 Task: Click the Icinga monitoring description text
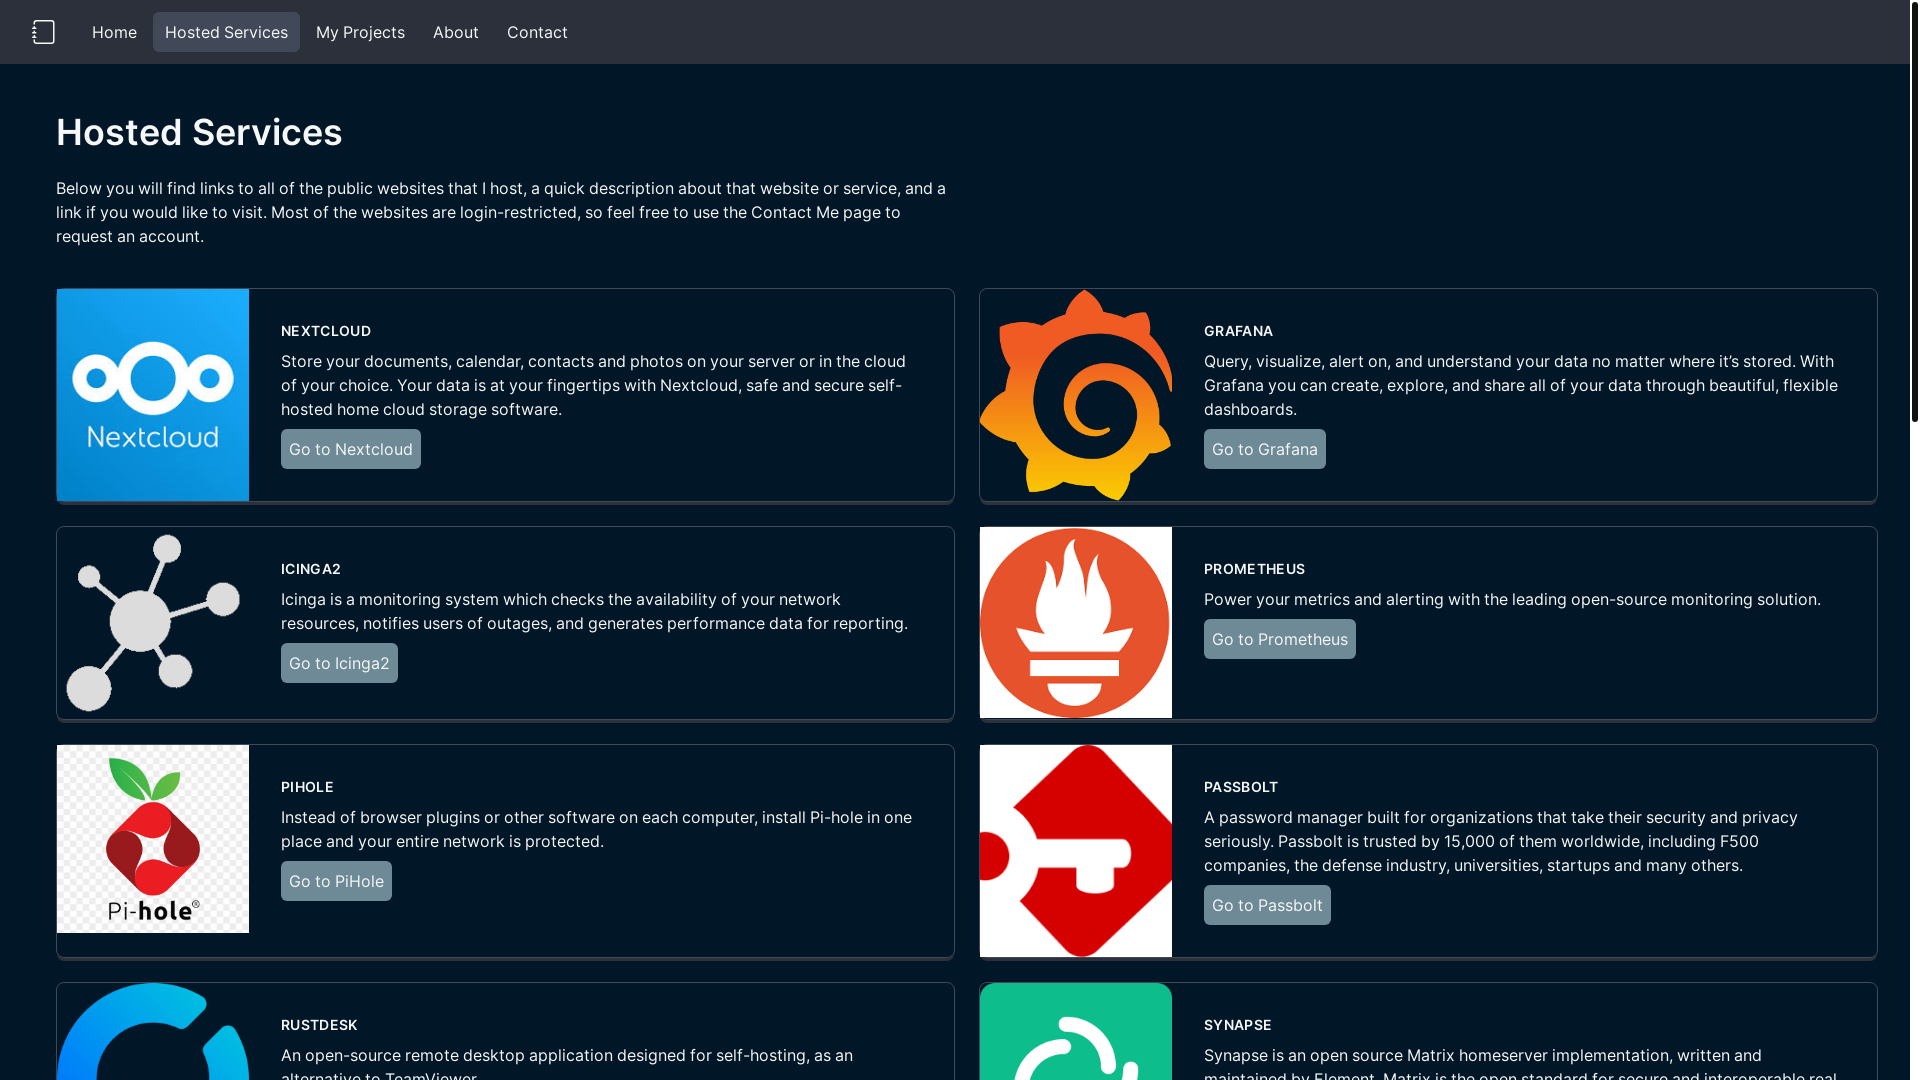pos(595,611)
